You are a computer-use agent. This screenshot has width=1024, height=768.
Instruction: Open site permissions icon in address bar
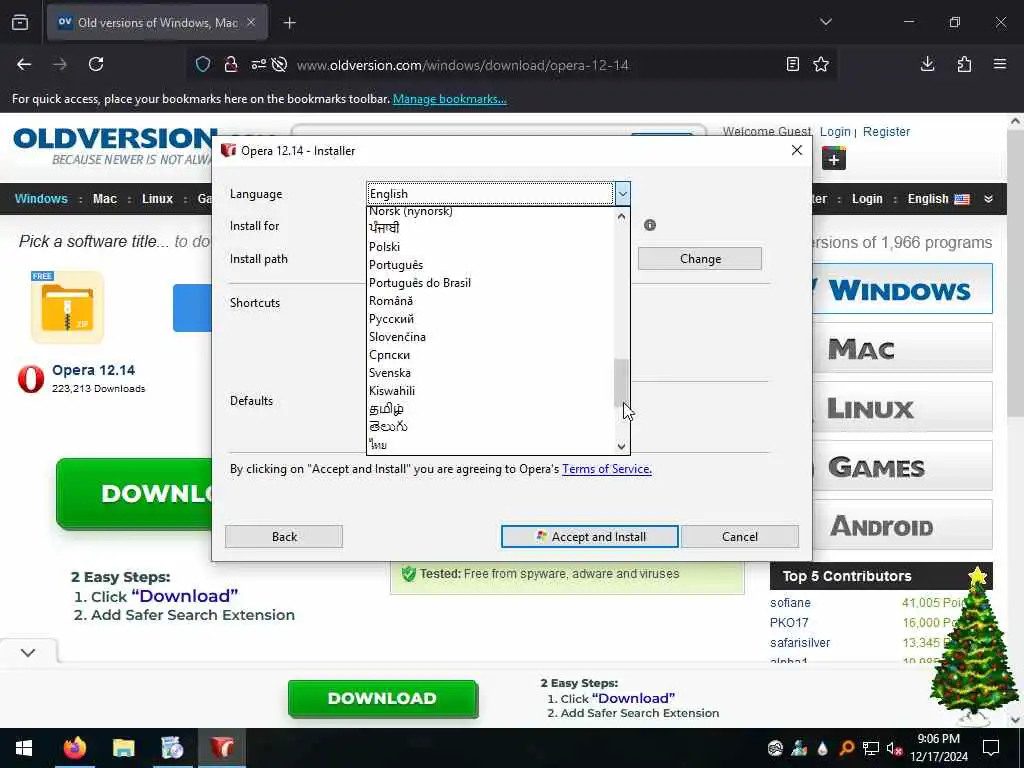(x=259, y=65)
